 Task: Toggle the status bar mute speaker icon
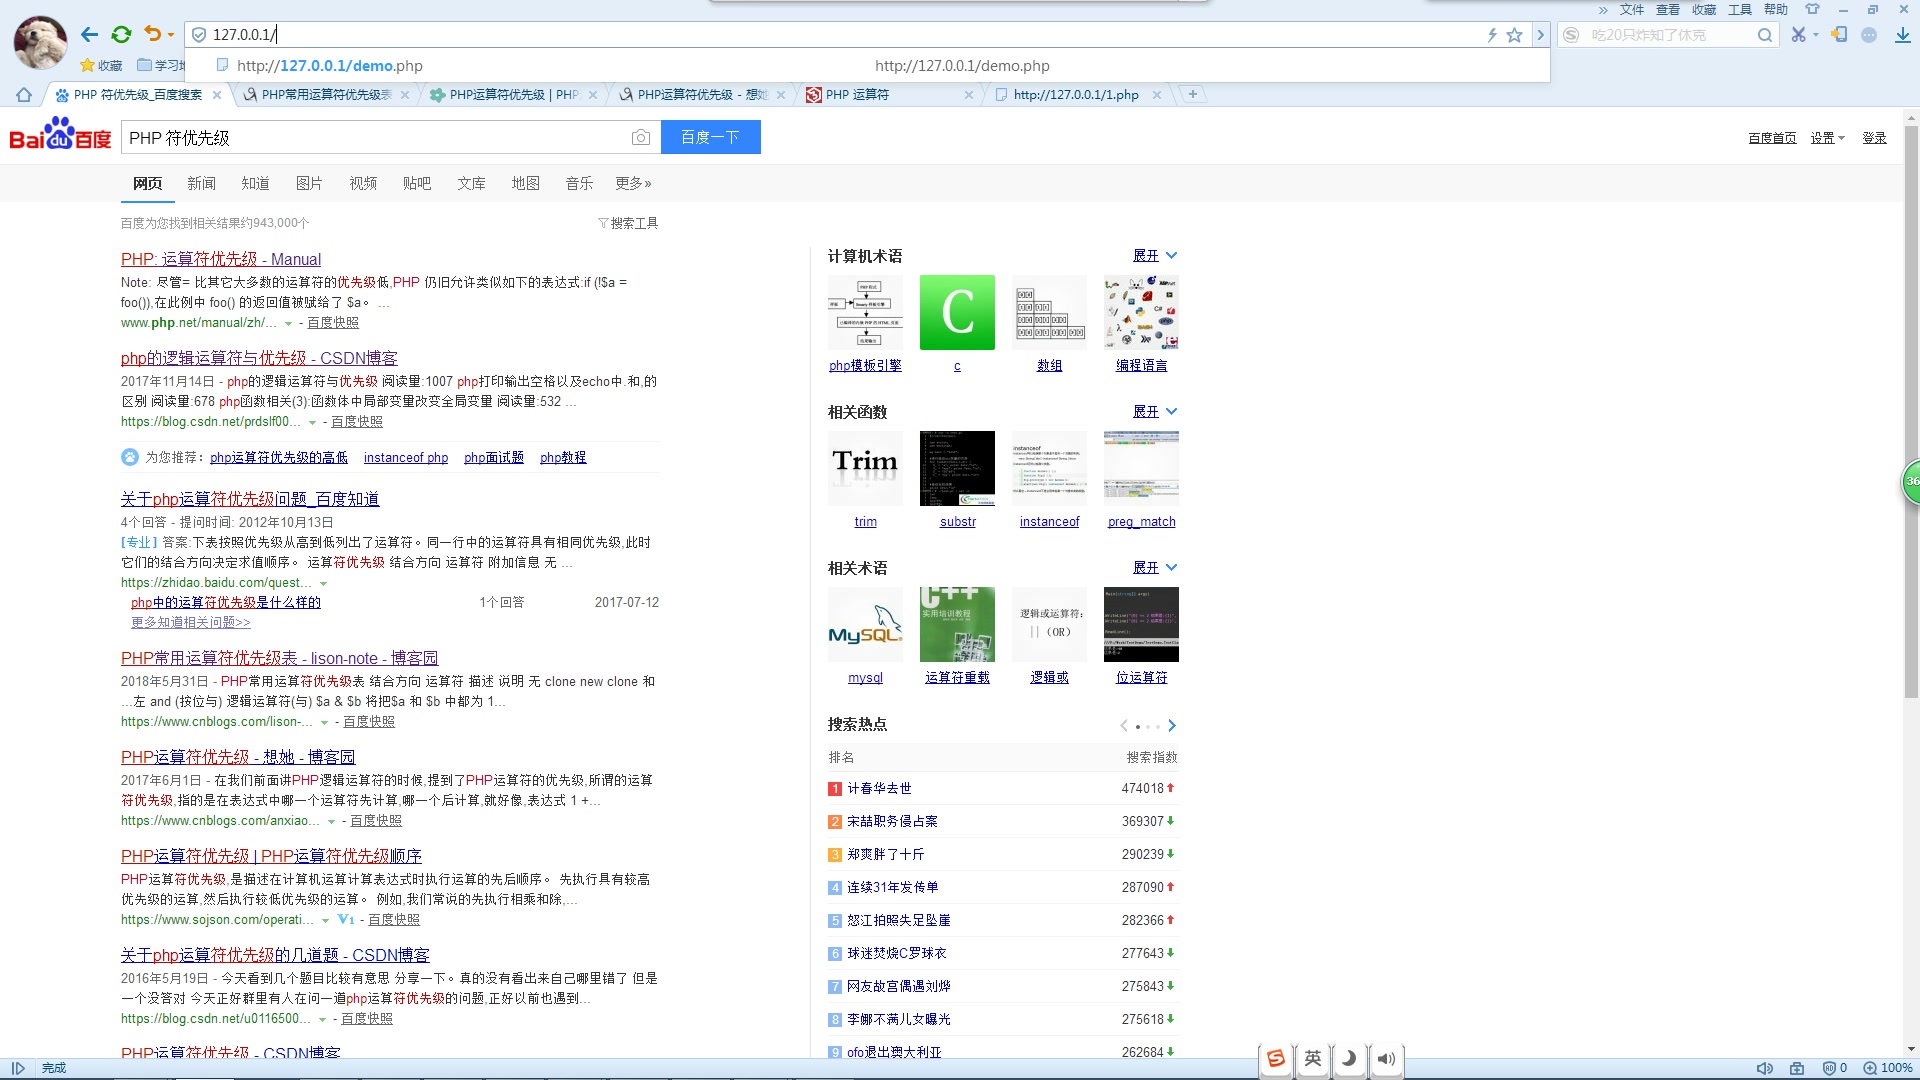pos(1765,1068)
